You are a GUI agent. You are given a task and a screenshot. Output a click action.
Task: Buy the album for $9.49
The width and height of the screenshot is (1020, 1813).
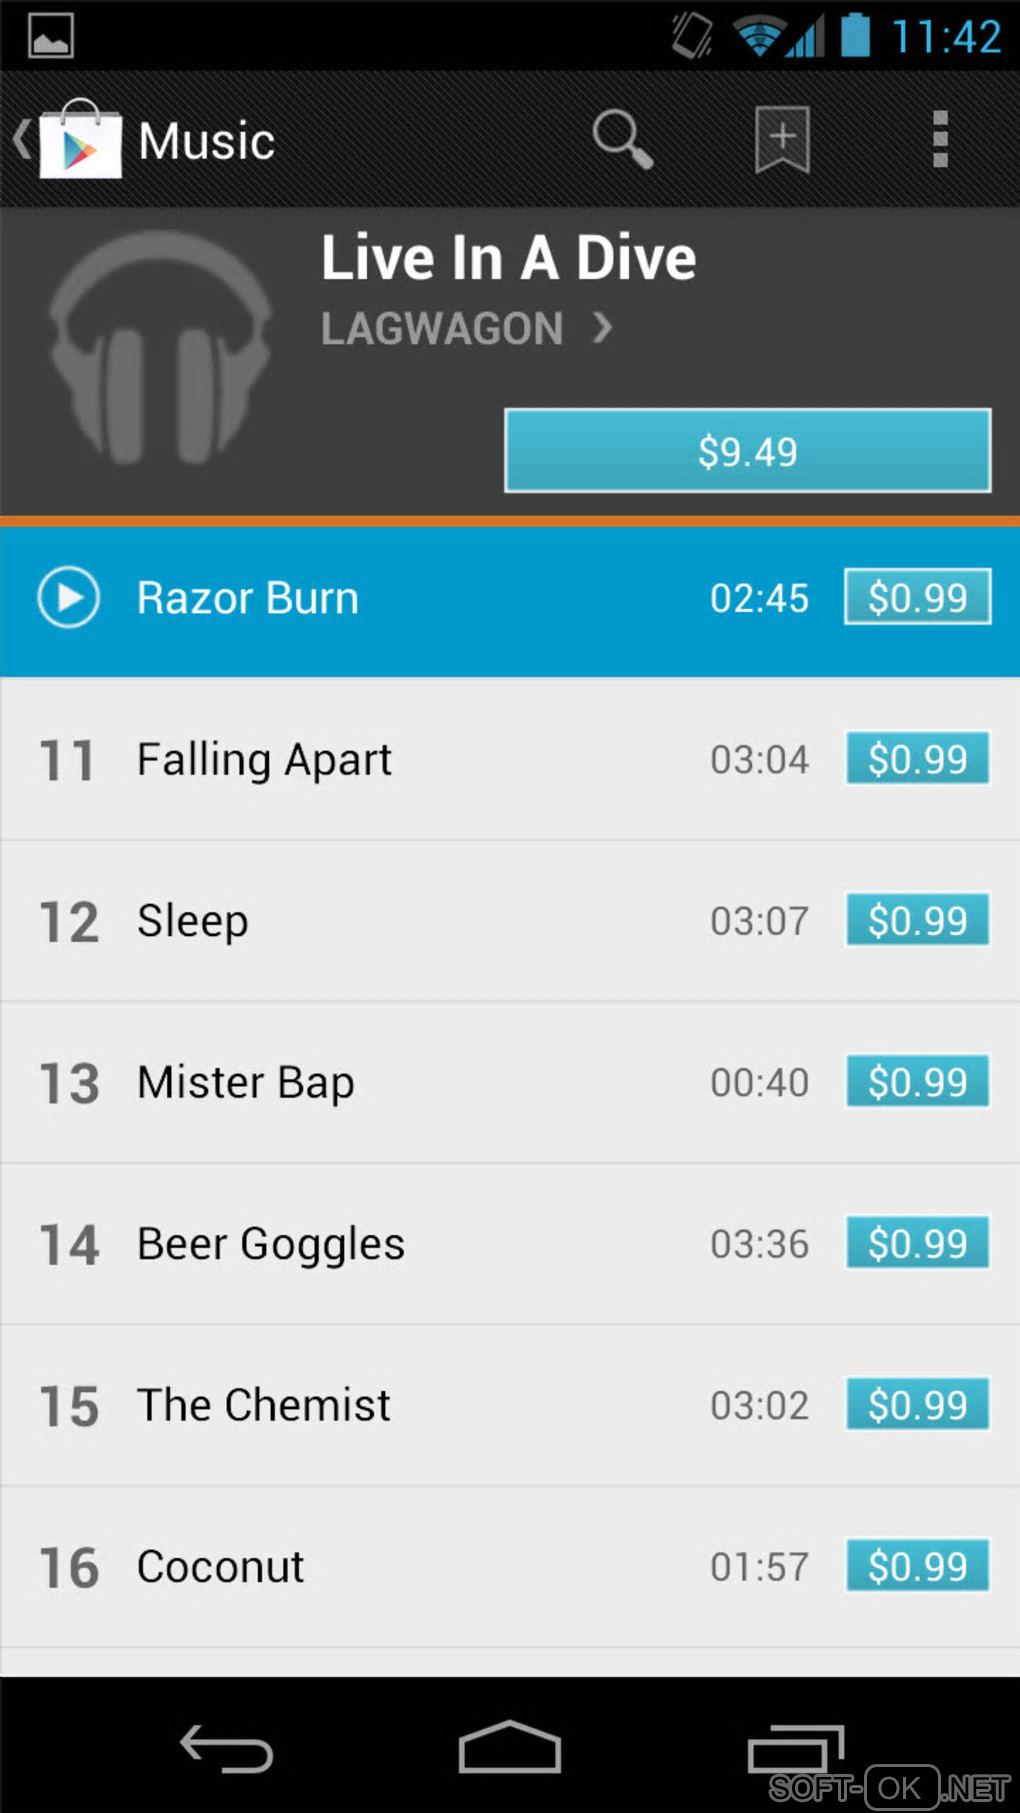[748, 451]
